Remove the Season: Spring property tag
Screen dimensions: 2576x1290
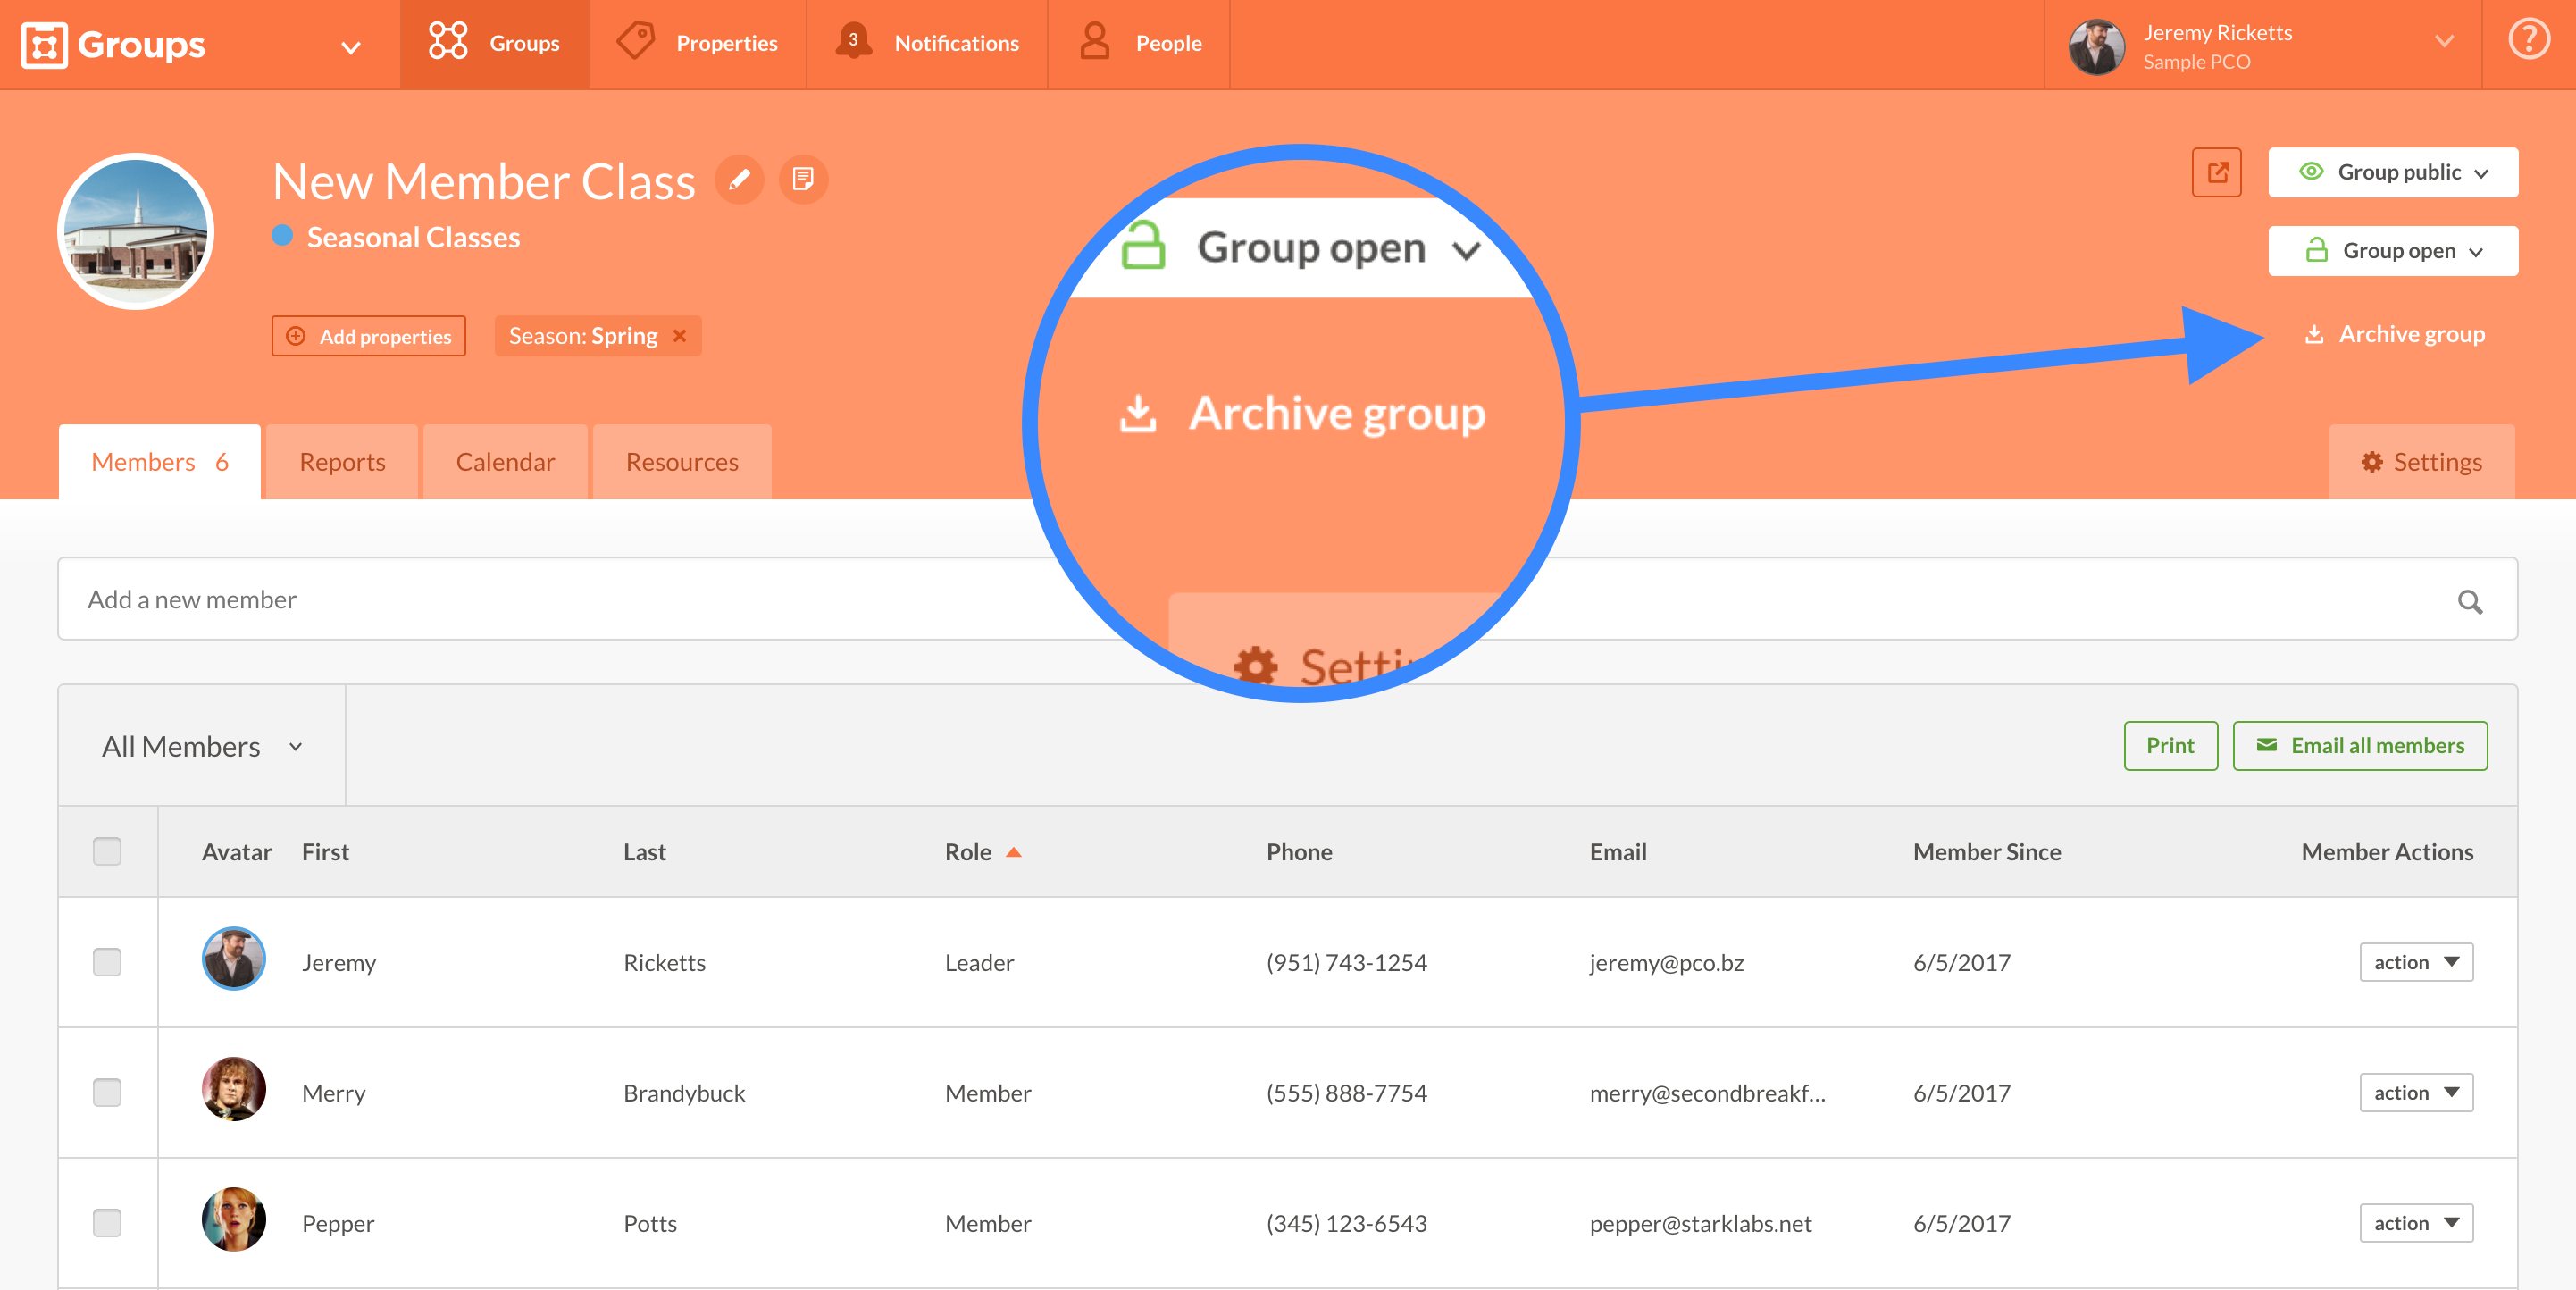(680, 336)
